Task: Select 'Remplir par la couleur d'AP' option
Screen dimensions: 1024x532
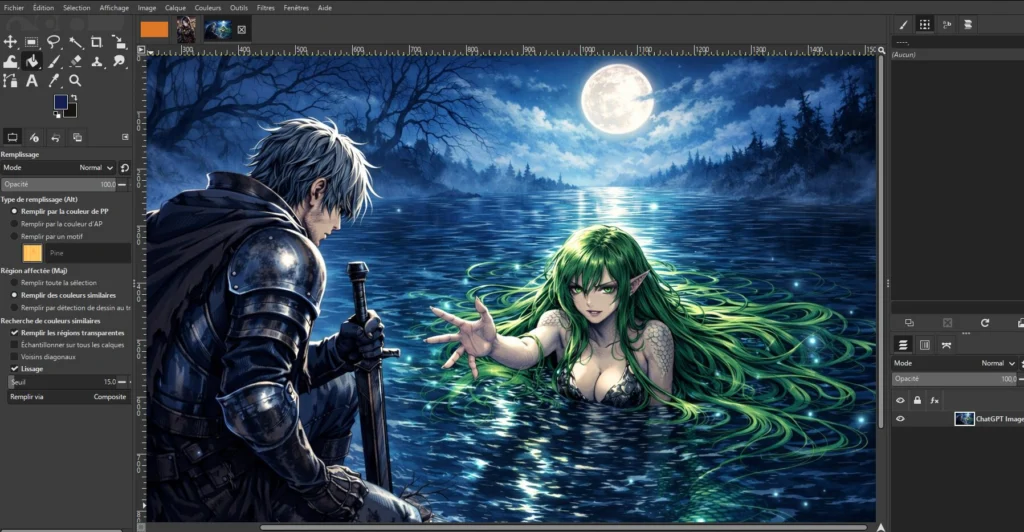Action: point(15,224)
